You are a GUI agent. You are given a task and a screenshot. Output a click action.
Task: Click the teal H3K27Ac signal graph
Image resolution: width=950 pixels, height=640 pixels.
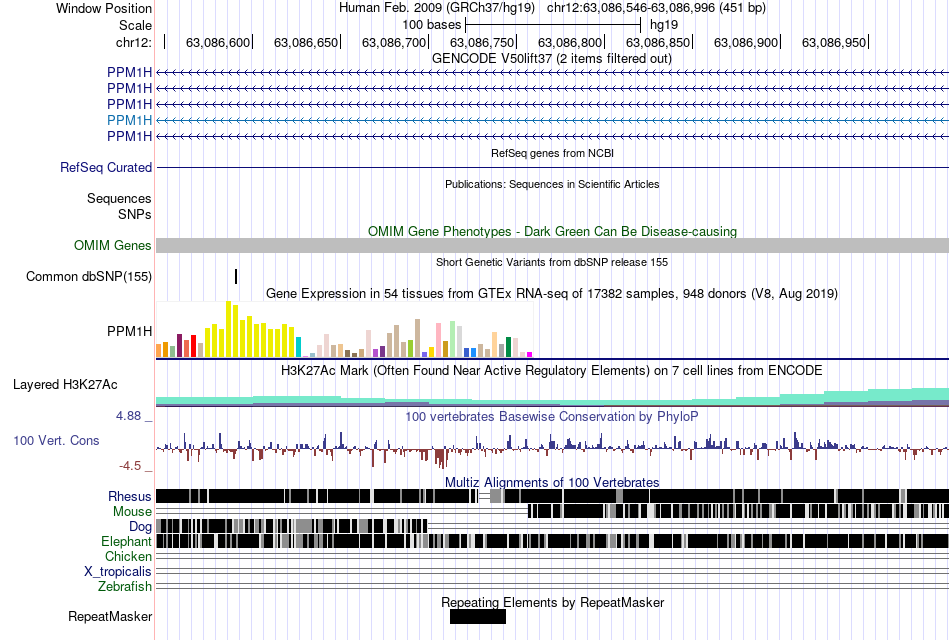pyautogui.click(x=553, y=398)
